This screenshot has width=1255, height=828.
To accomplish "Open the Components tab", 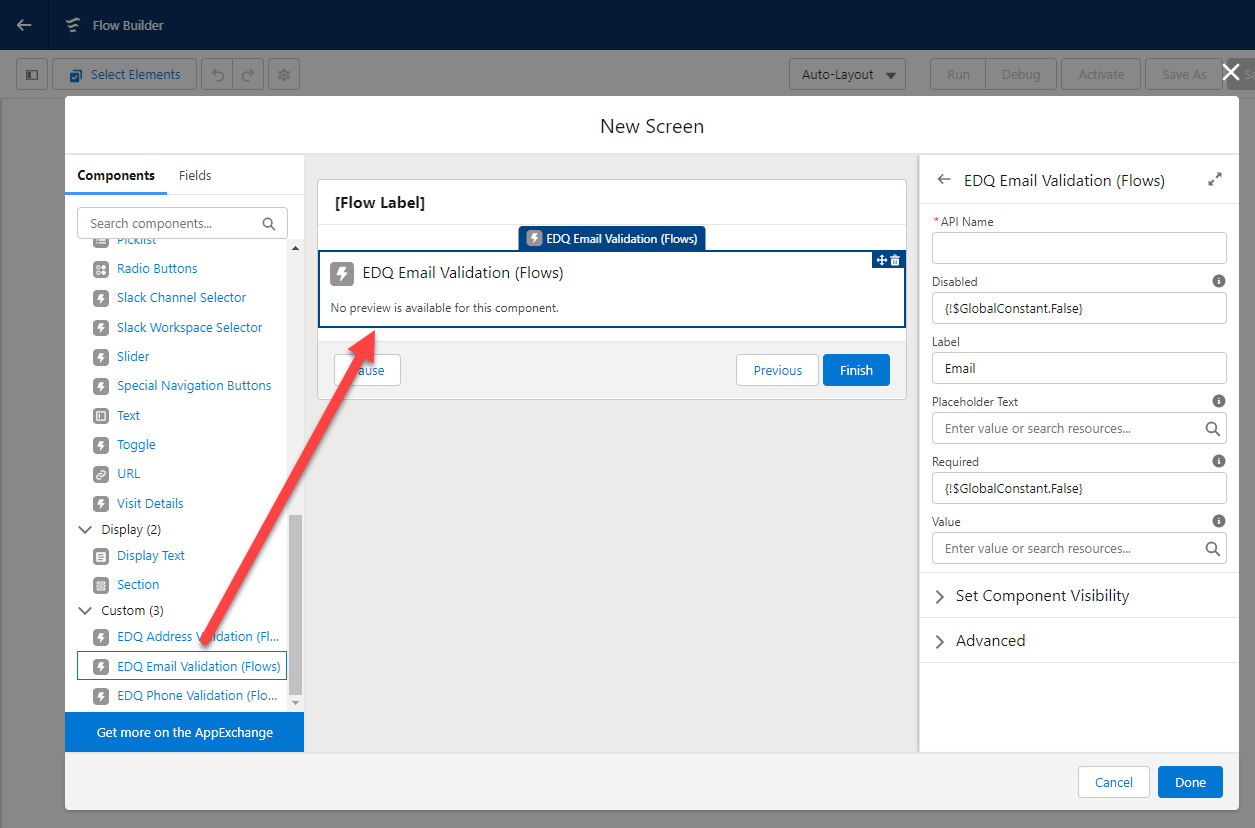I will click(x=116, y=175).
